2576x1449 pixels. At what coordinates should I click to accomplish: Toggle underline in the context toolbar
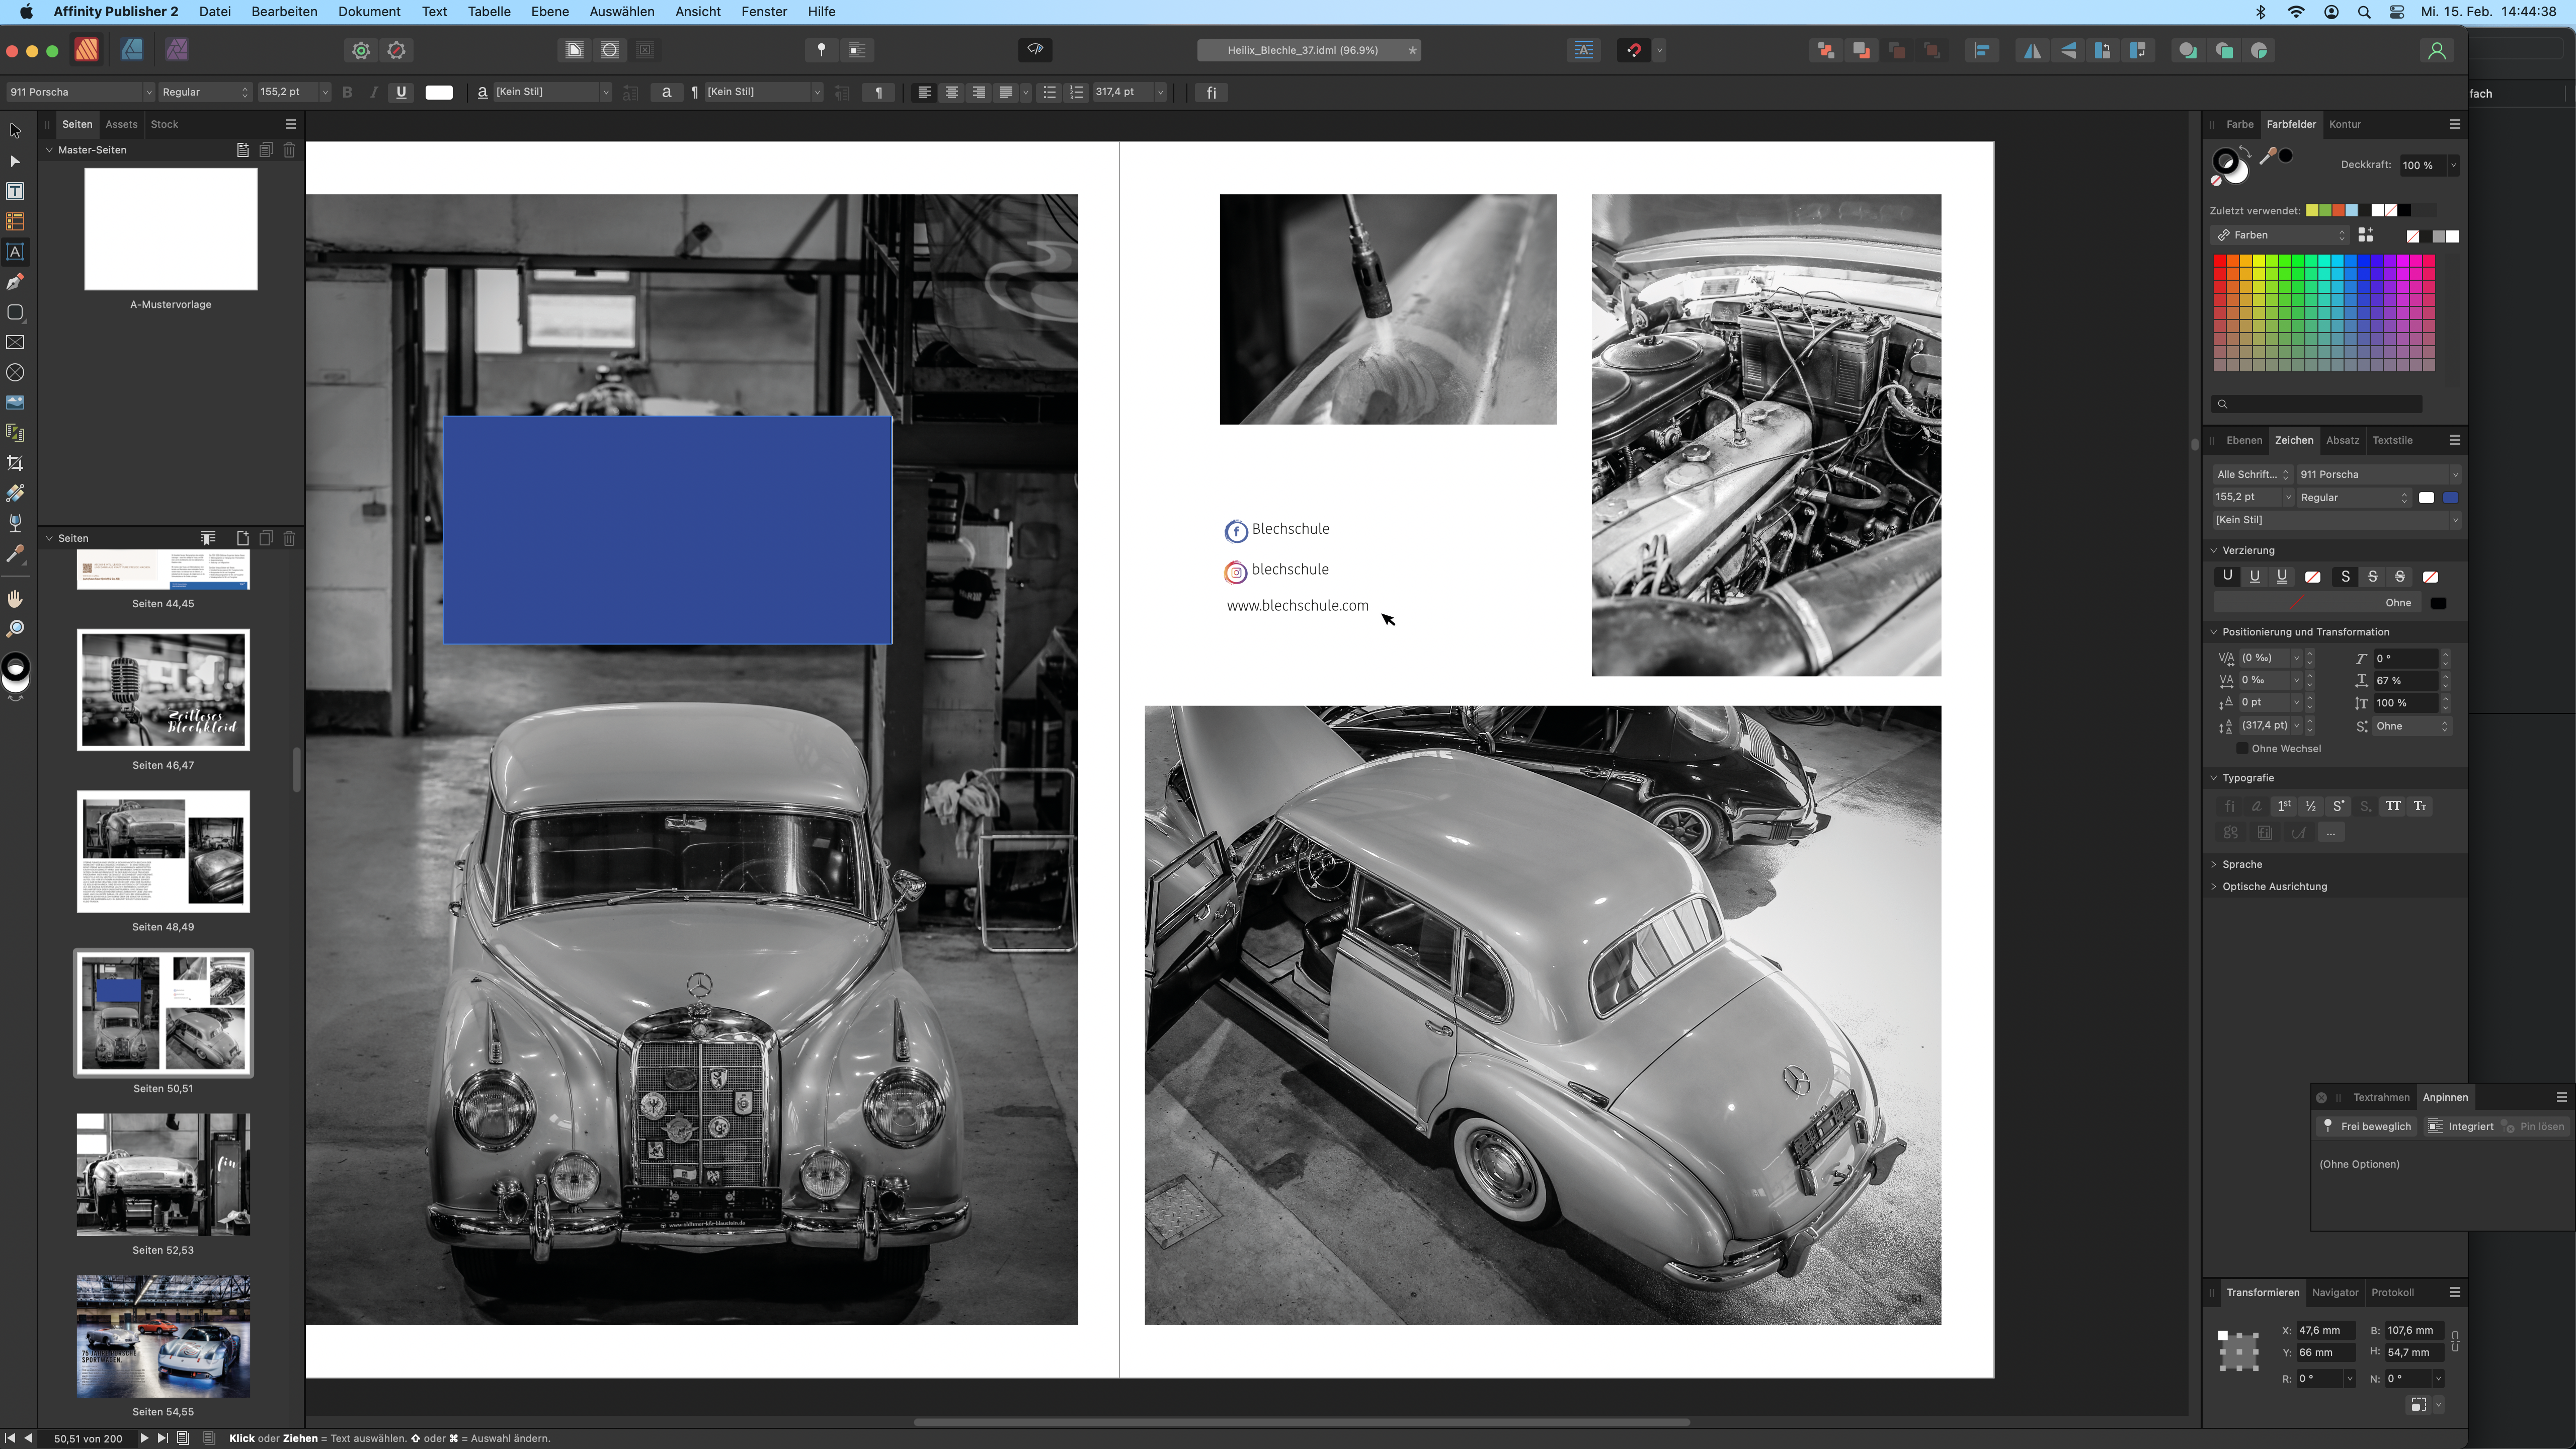[401, 92]
